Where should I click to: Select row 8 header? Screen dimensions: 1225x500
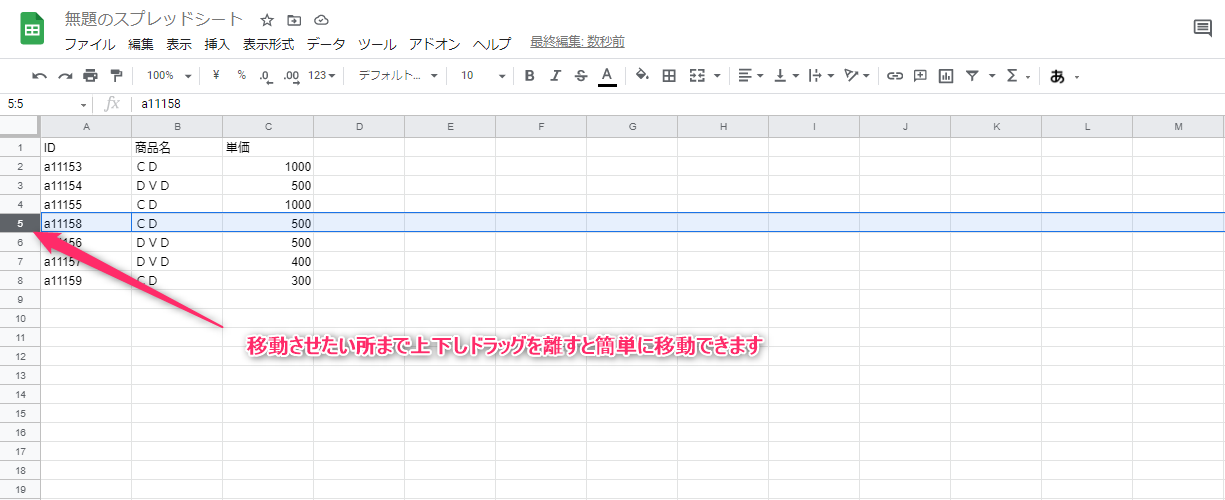[x=20, y=280]
